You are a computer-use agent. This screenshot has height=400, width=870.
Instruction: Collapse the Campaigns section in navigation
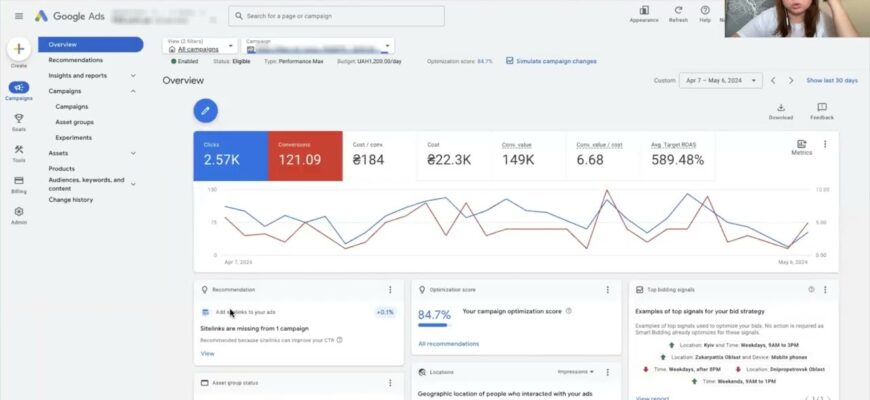pos(133,91)
